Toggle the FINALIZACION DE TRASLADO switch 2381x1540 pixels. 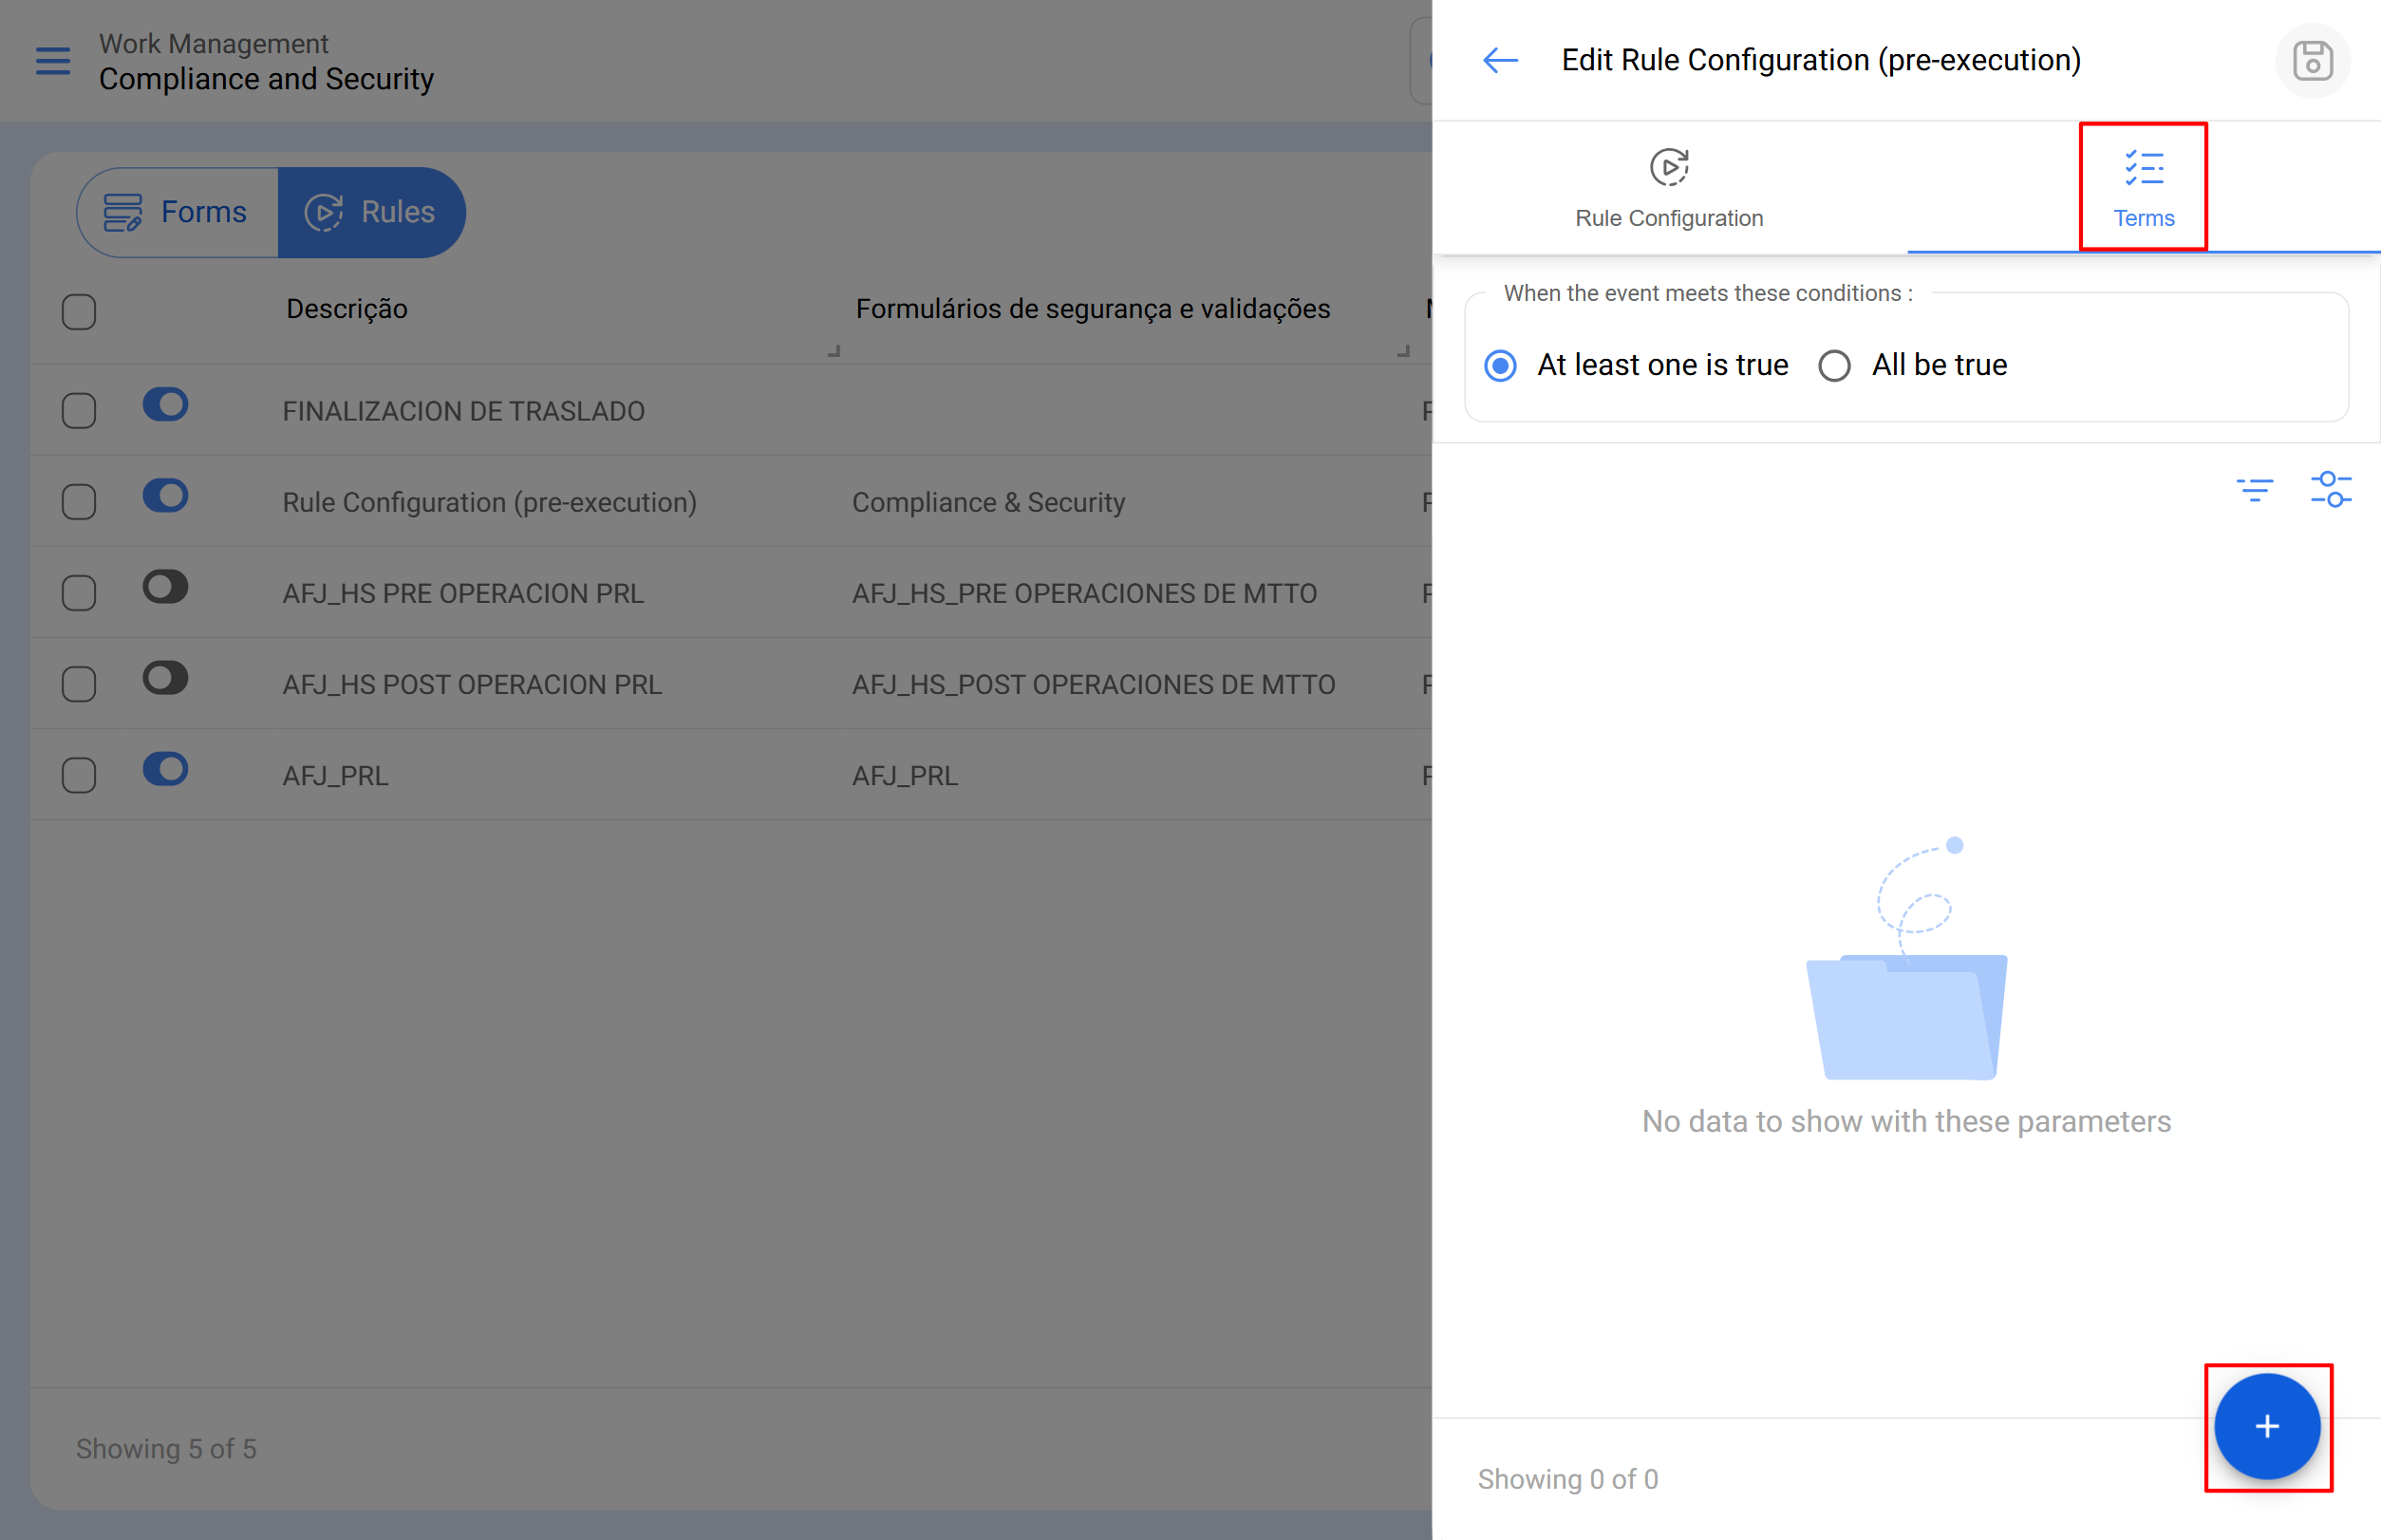(165, 405)
